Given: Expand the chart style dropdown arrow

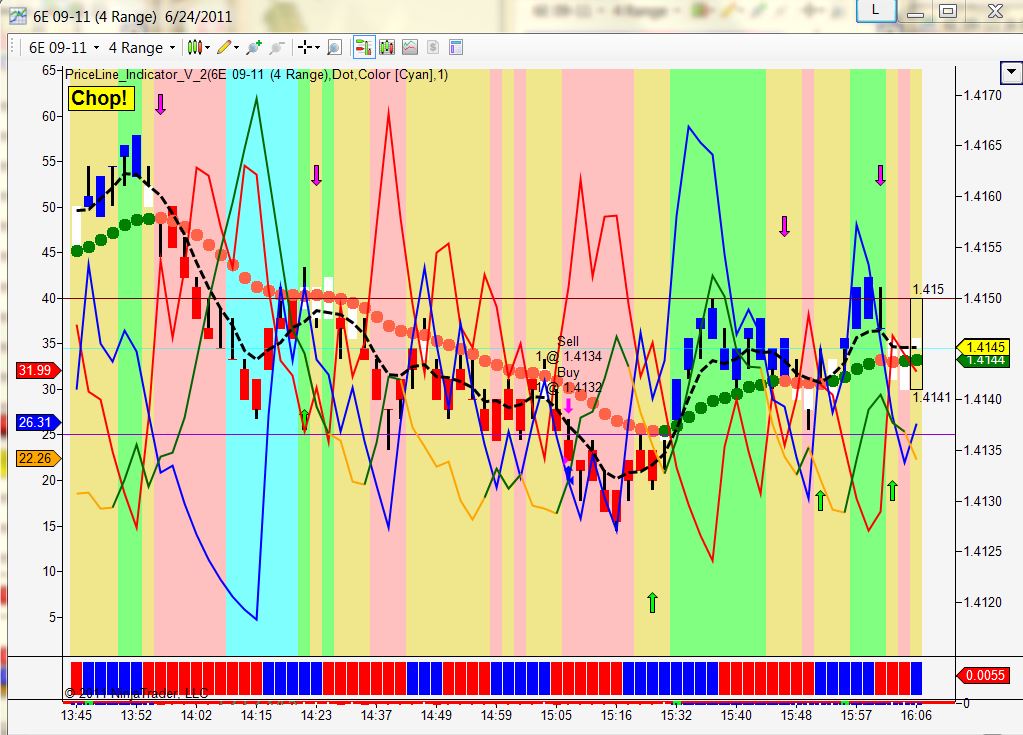Looking at the screenshot, I should [207, 47].
